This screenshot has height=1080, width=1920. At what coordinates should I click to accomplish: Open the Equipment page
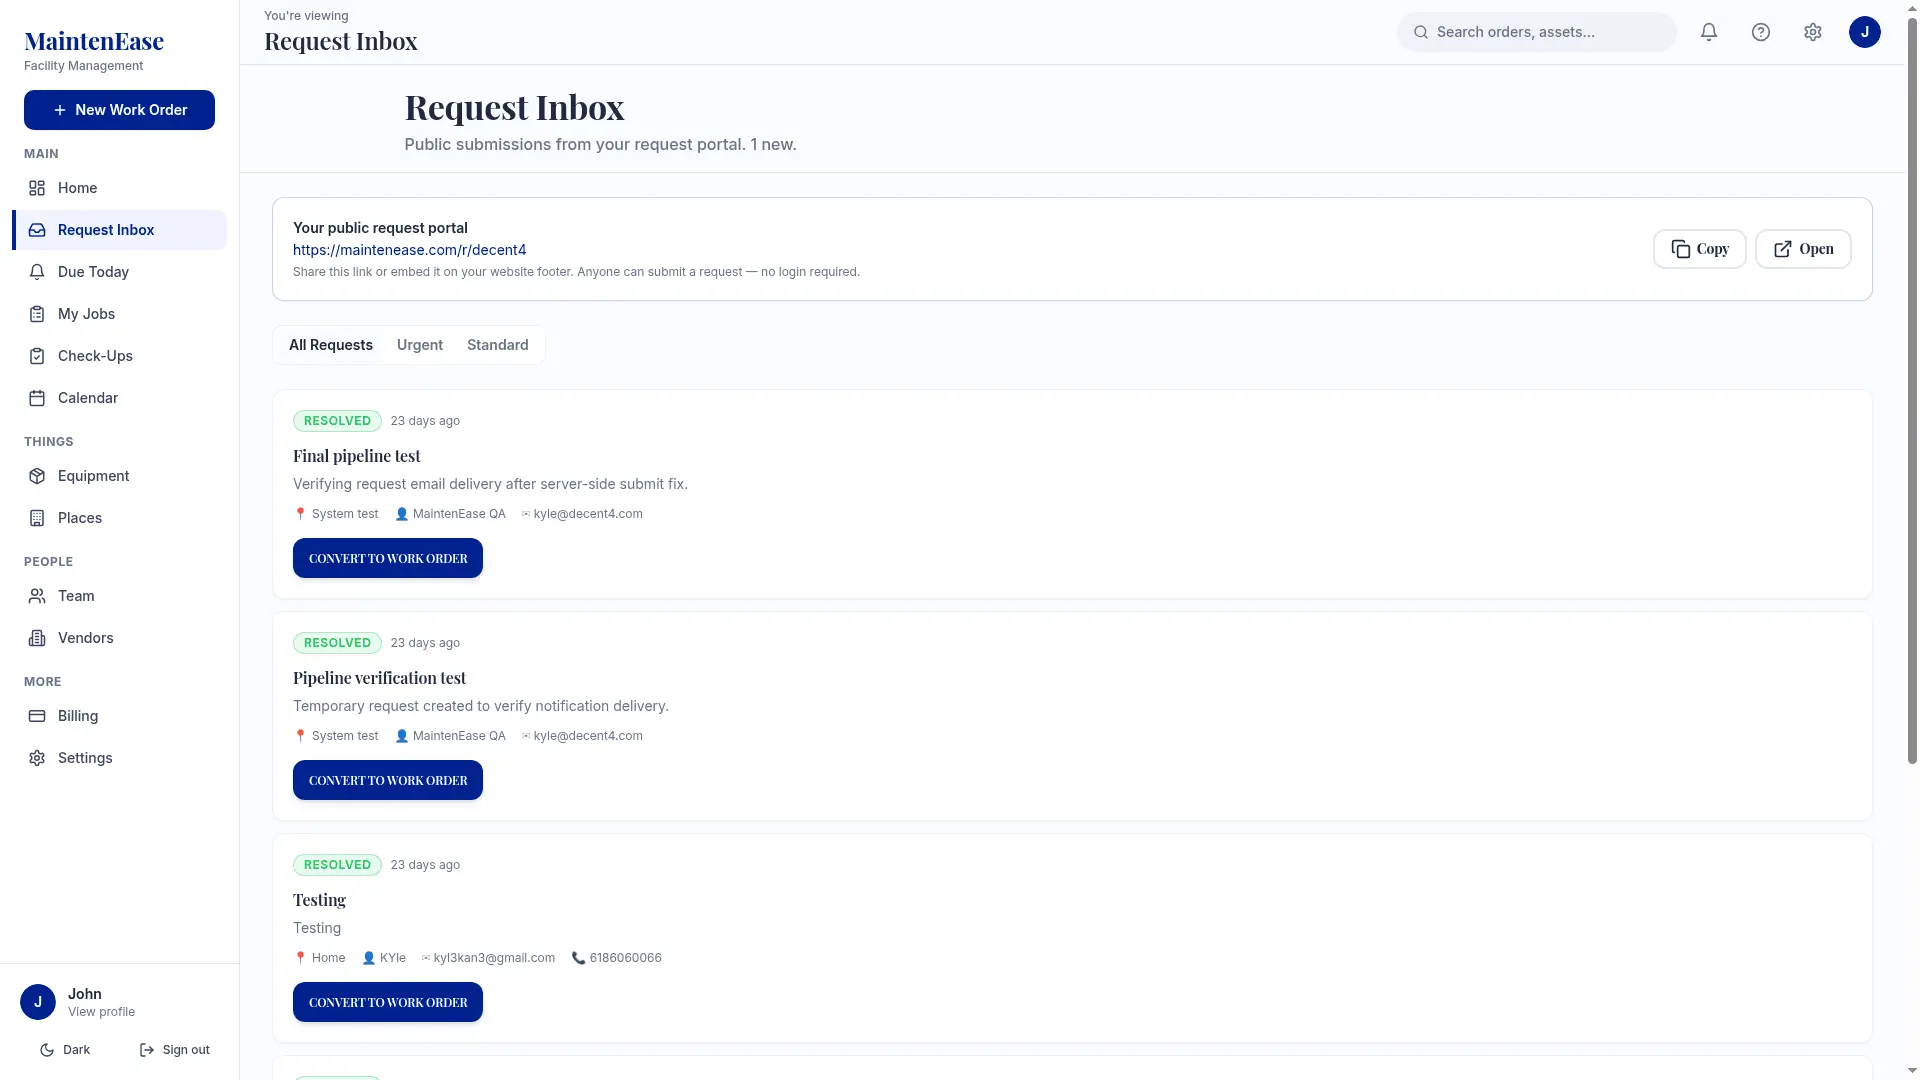[x=120, y=476]
